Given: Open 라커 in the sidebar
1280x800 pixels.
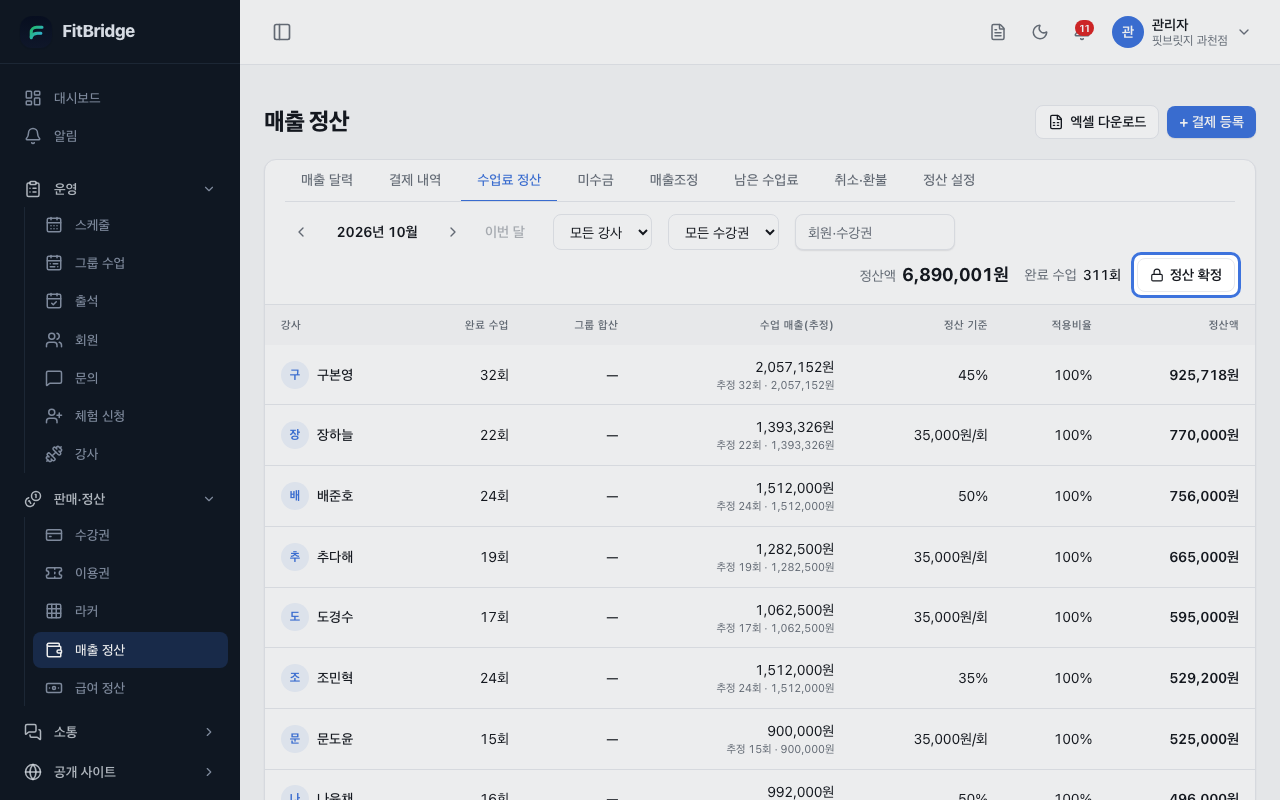Looking at the screenshot, I should coord(130,611).
